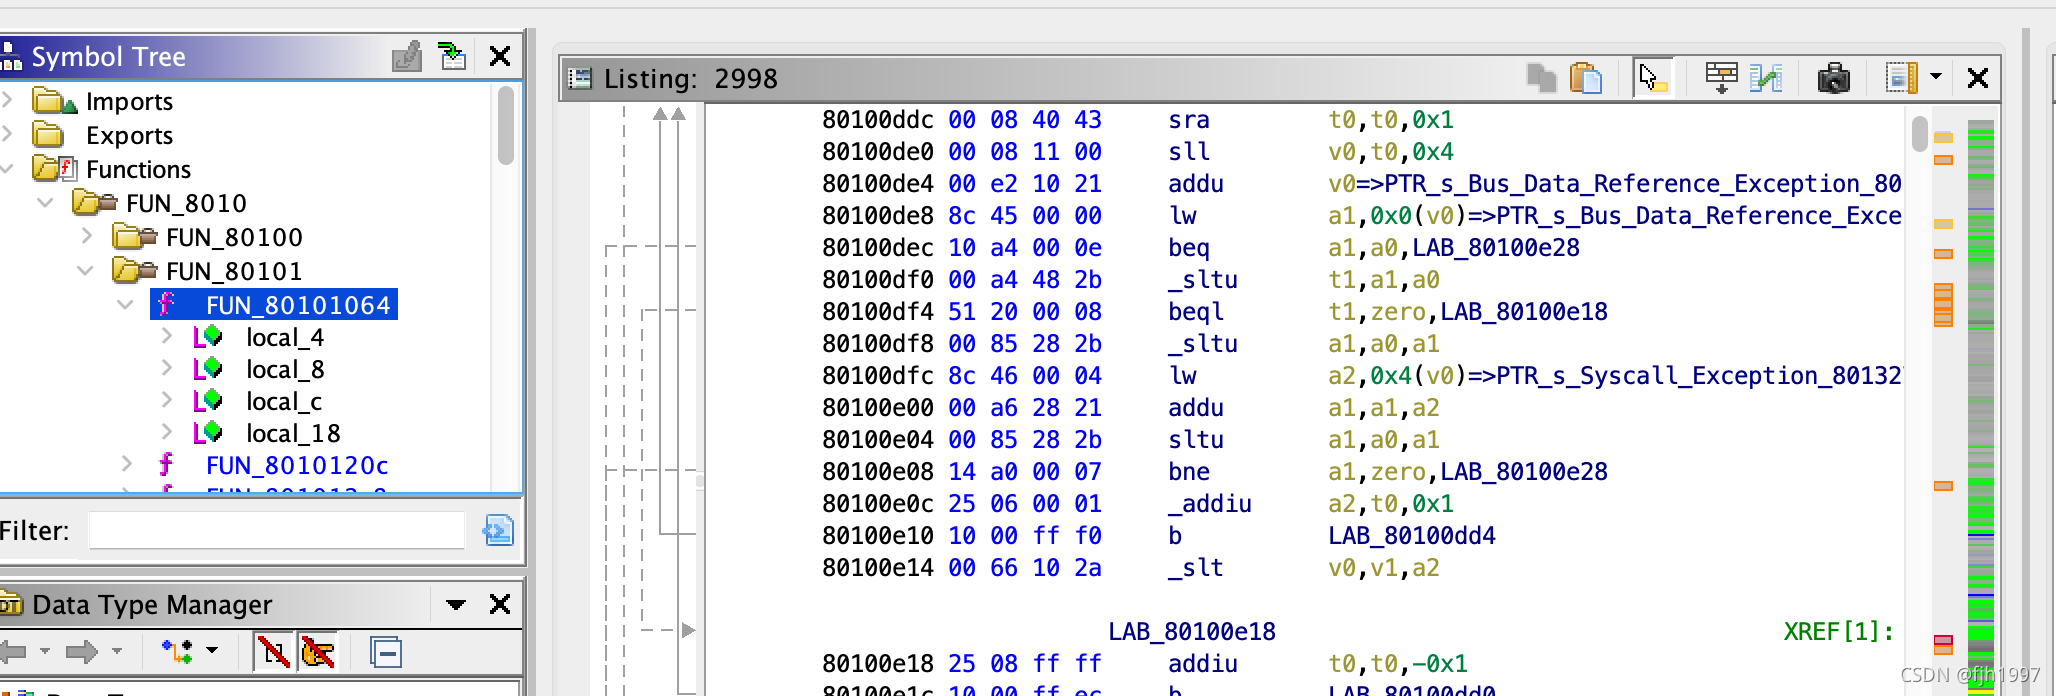Select the Functions tree item

pos(138,169)
